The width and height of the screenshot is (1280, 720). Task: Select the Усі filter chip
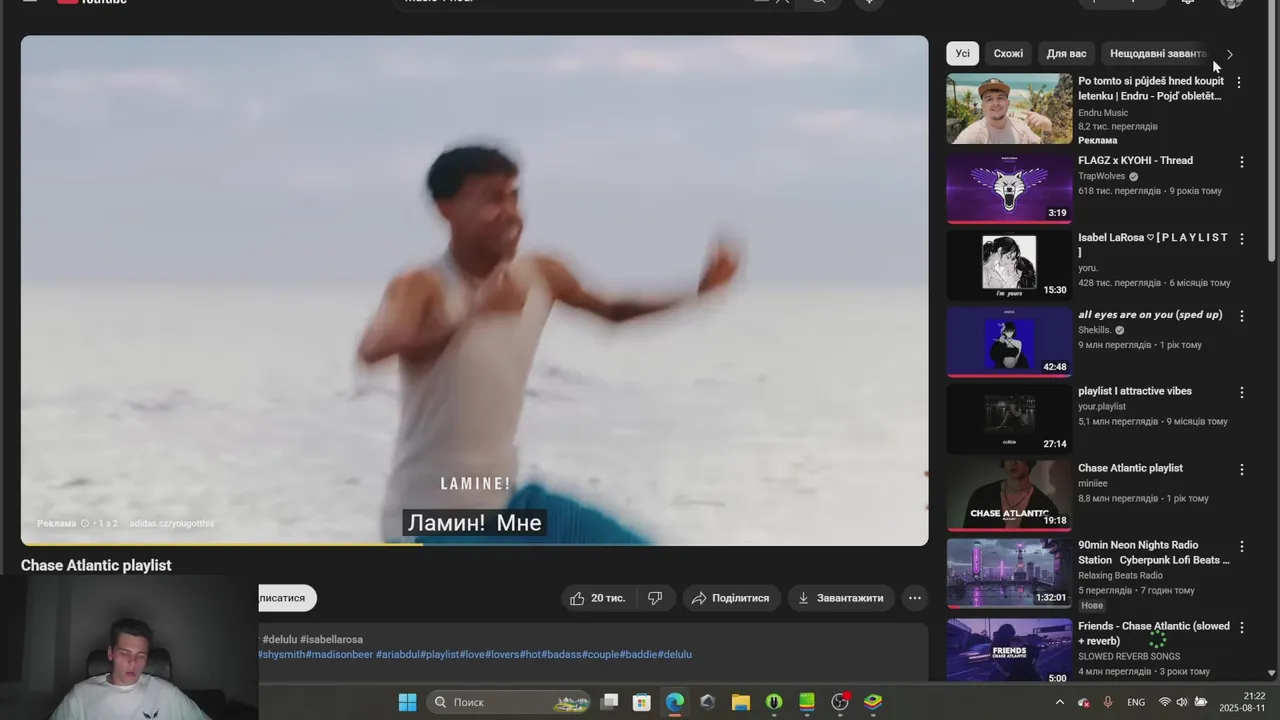[962, 54]
